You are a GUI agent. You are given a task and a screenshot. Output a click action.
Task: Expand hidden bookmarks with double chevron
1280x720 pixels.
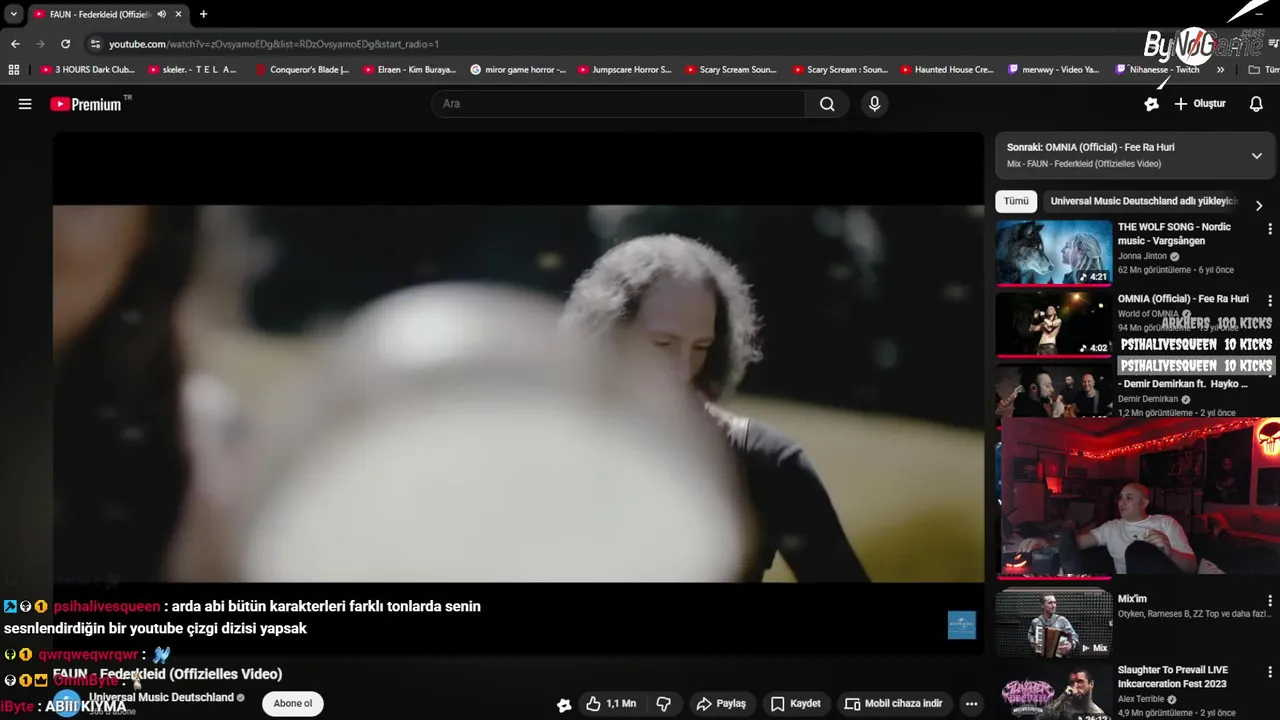pos(1220,70)
